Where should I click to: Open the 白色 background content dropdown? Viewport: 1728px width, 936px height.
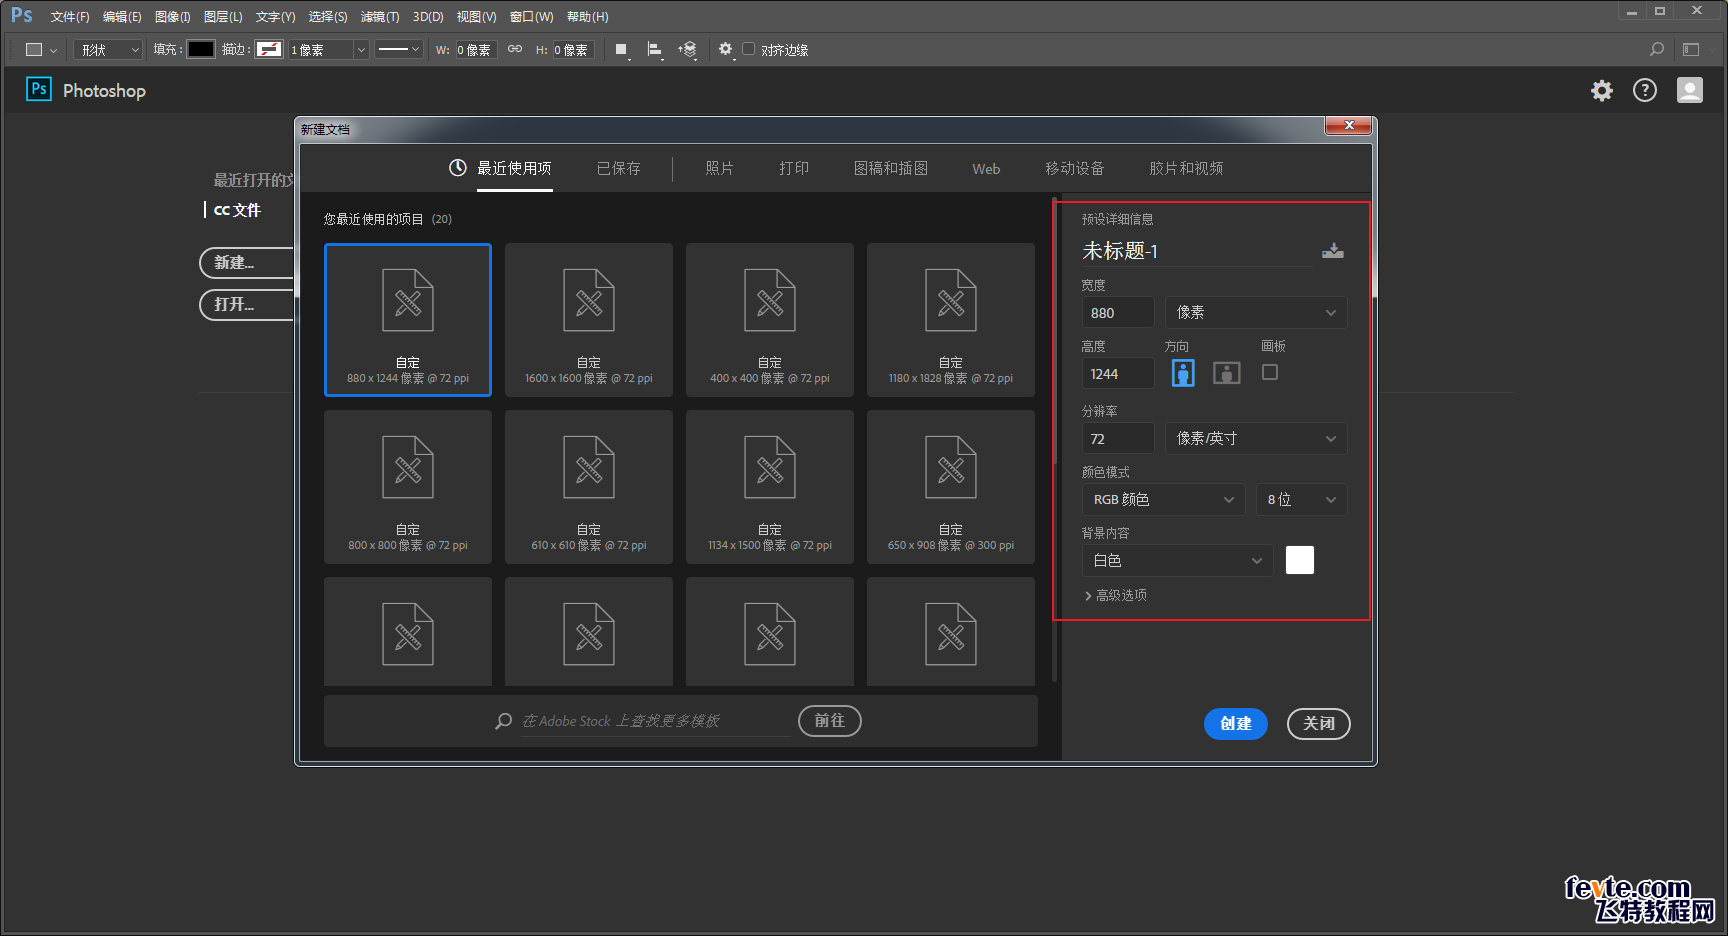coord(1177,561)
